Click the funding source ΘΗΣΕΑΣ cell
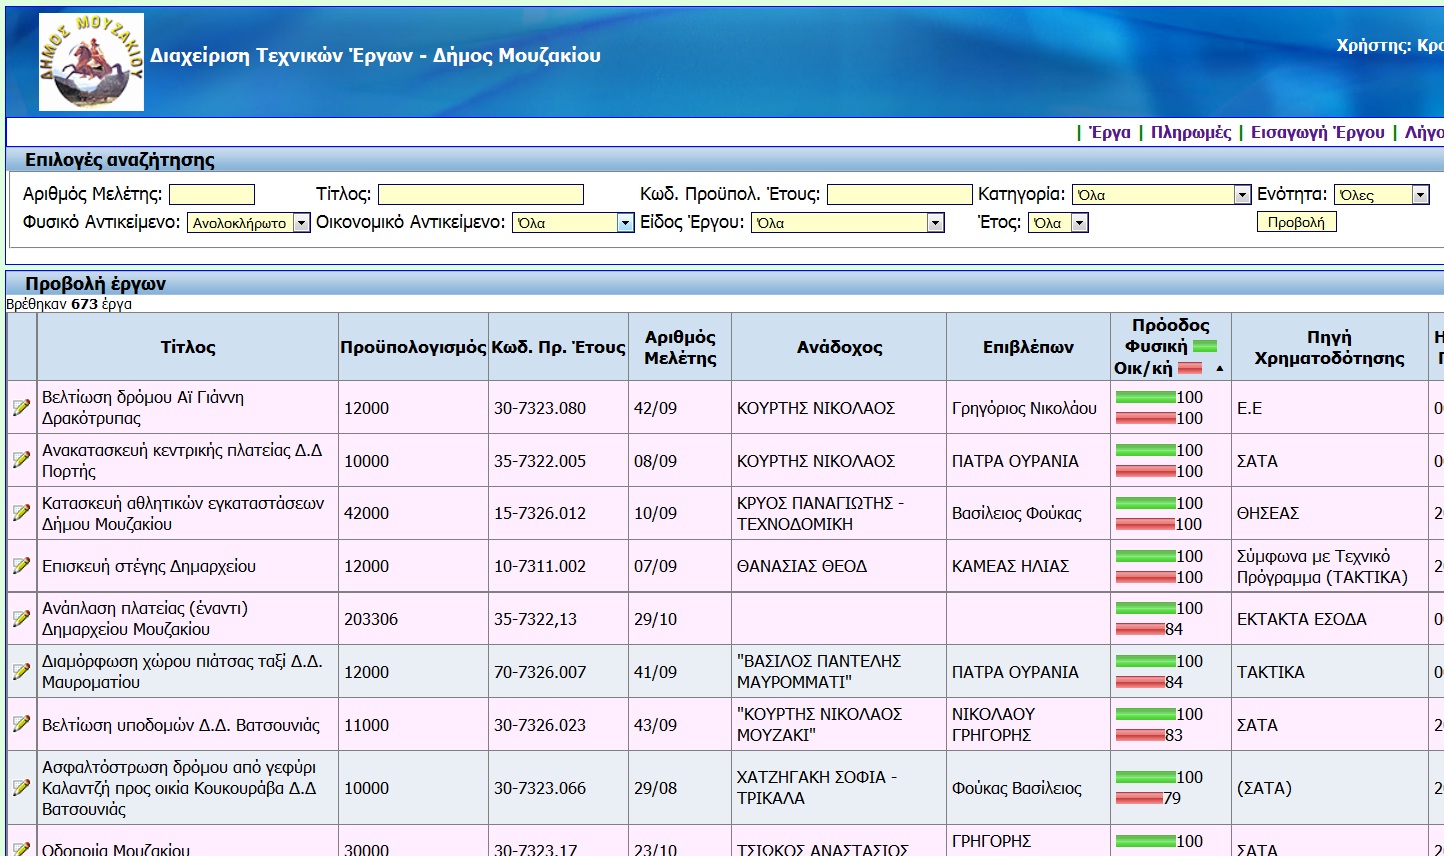Screen dimensions: 1444x856 1330,513
